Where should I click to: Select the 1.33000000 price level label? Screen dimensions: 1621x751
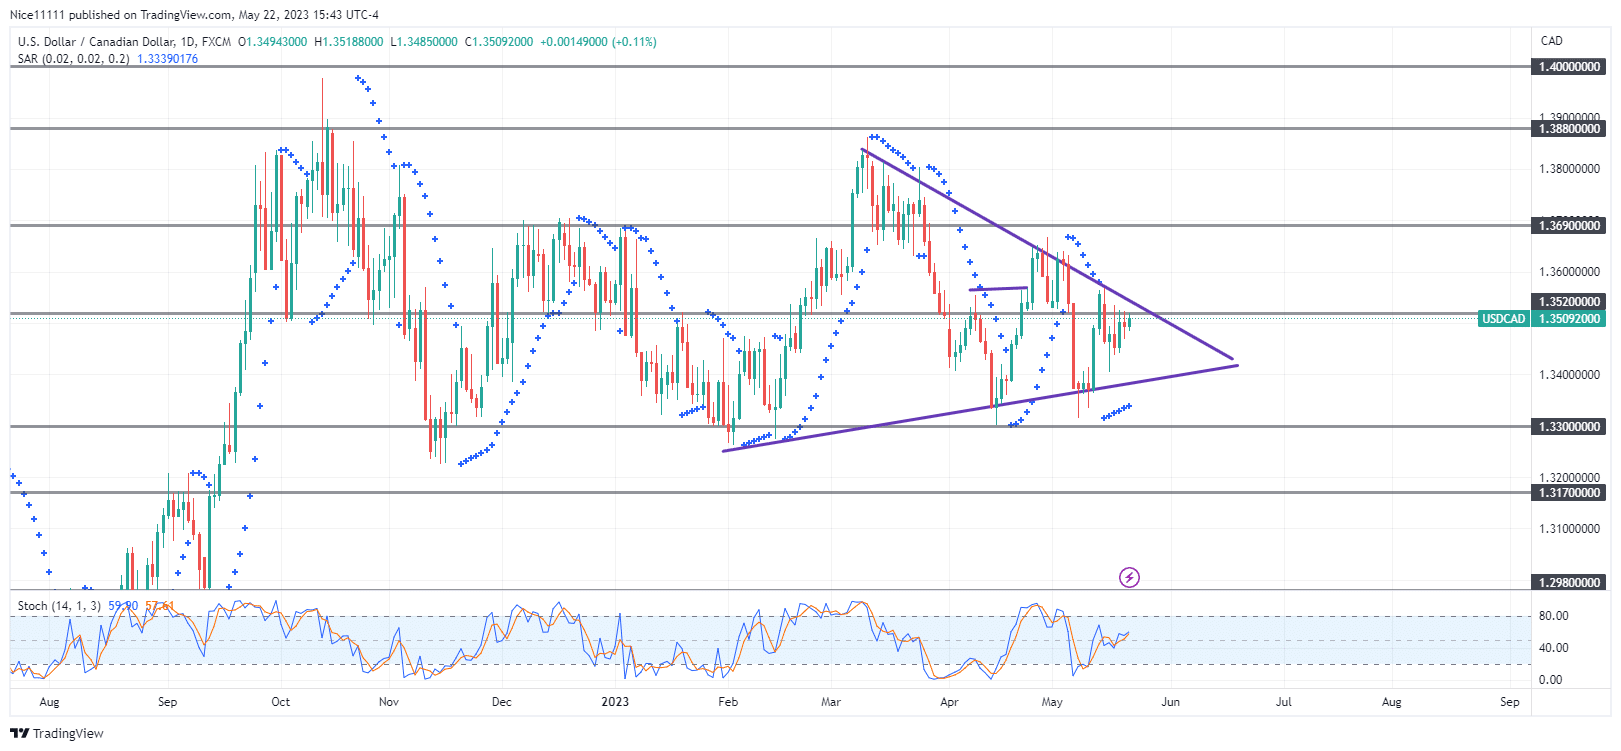(x=1570, y=427)
